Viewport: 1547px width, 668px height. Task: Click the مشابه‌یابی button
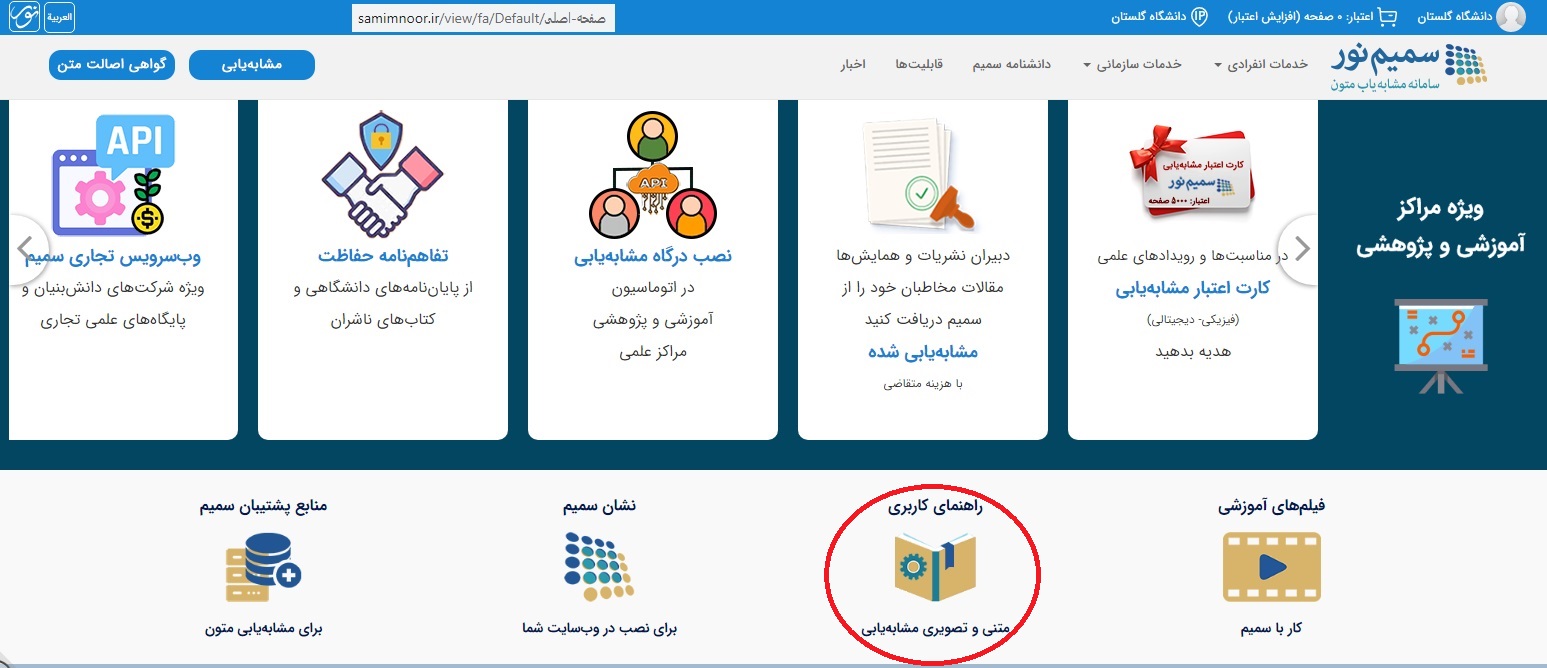point(251,65)
